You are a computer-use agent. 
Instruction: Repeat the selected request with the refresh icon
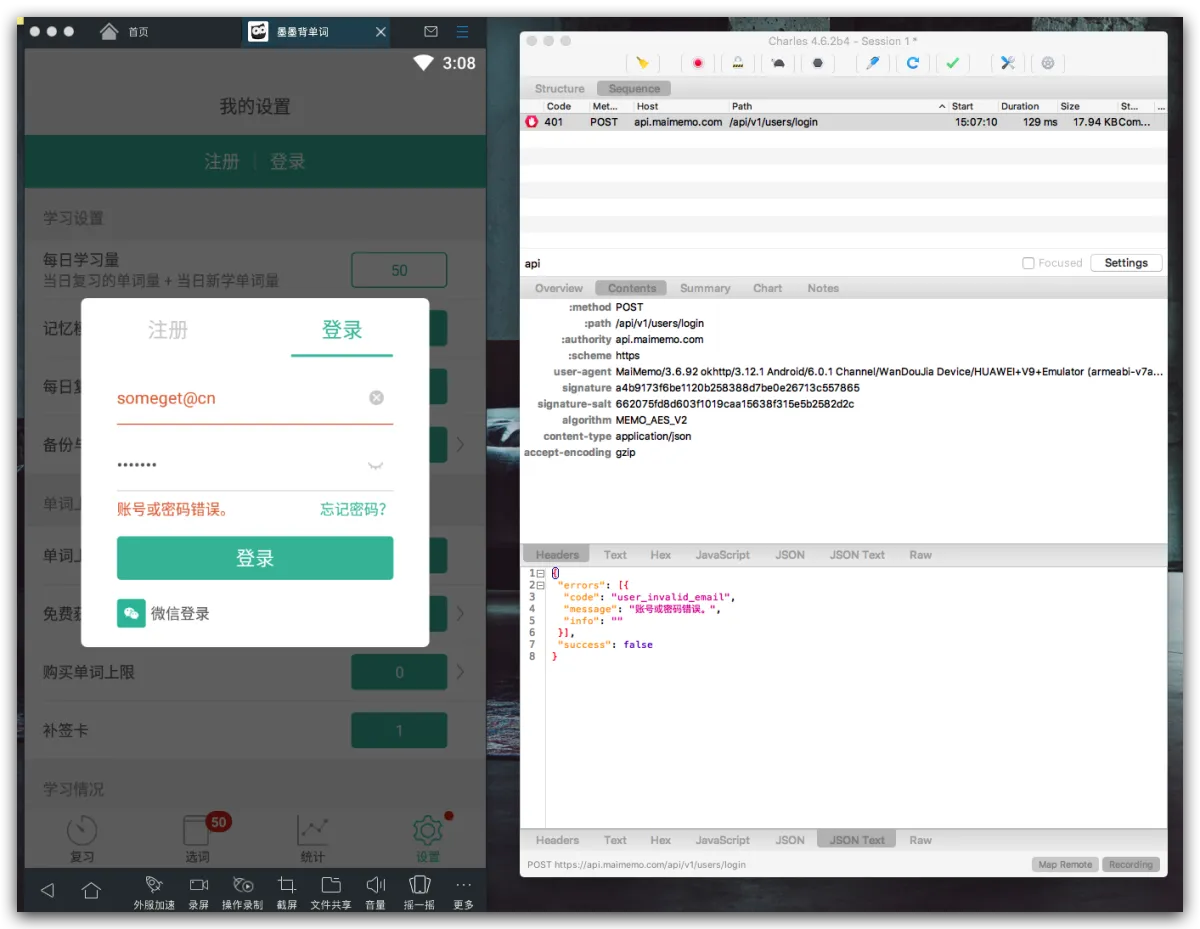coord(912,63)
